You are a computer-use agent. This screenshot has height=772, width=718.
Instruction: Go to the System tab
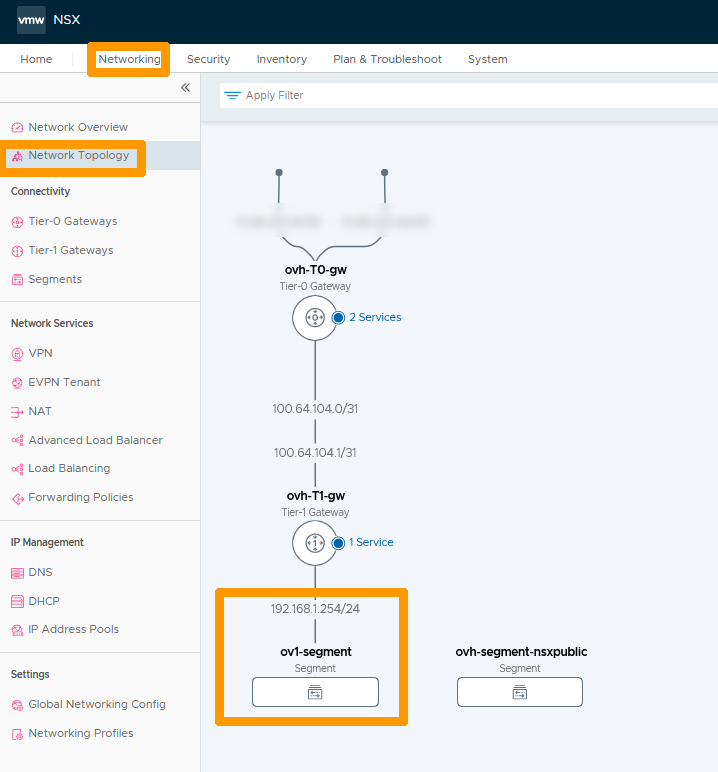[x=487, y=59]
